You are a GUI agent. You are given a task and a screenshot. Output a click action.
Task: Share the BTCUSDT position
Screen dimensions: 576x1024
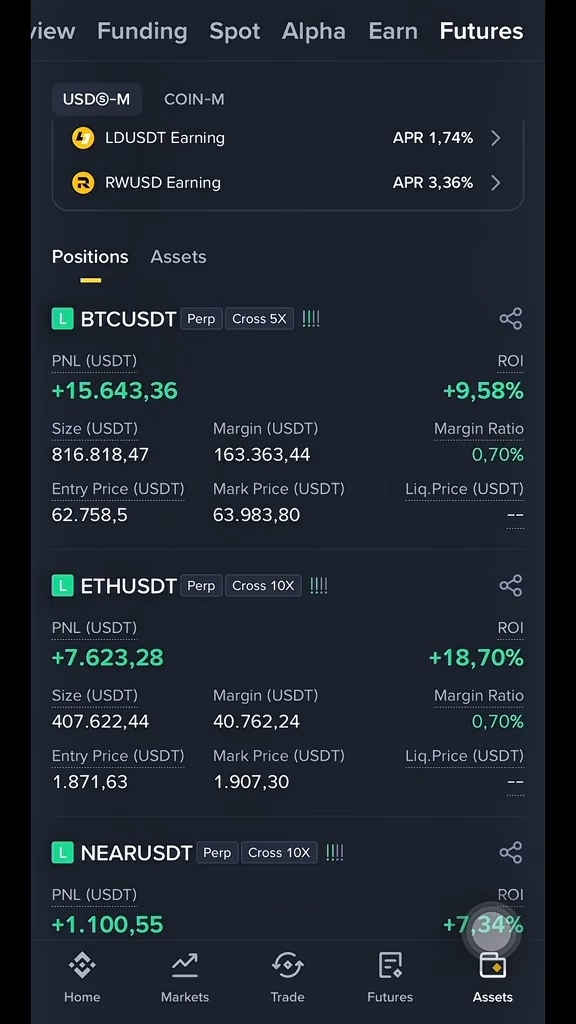pos(511,319)
